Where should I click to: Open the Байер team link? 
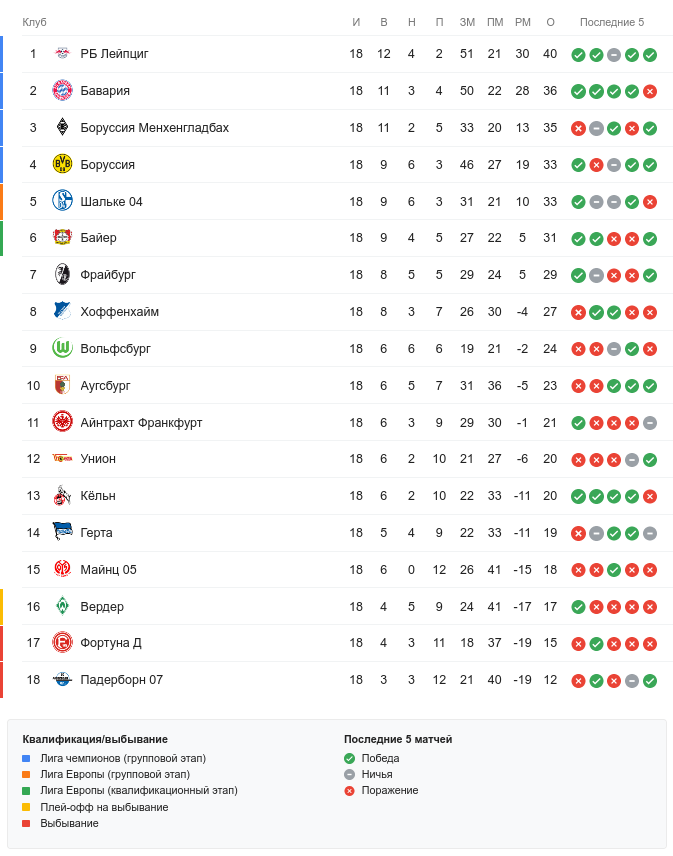98,238
